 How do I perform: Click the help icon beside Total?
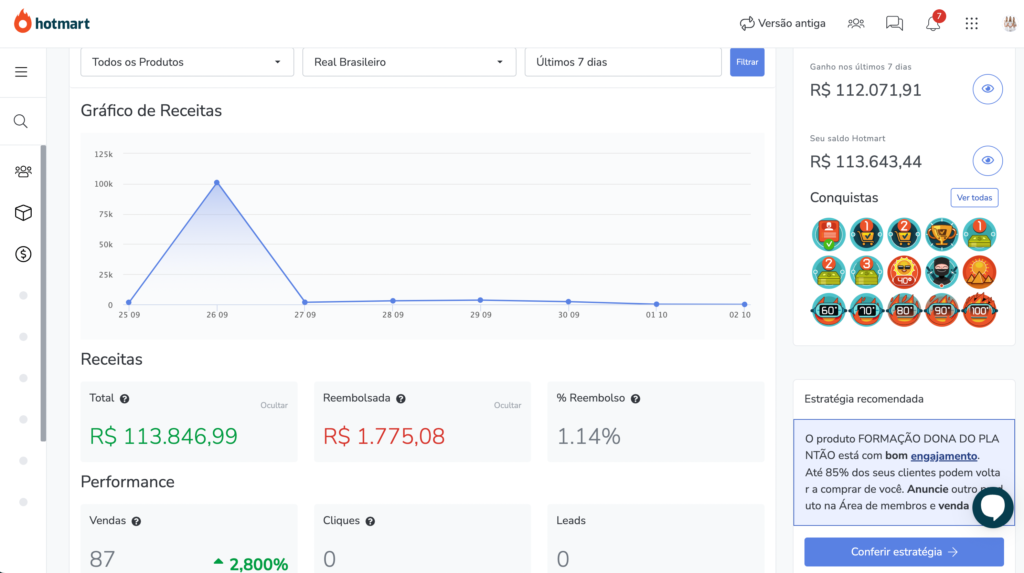124,399
